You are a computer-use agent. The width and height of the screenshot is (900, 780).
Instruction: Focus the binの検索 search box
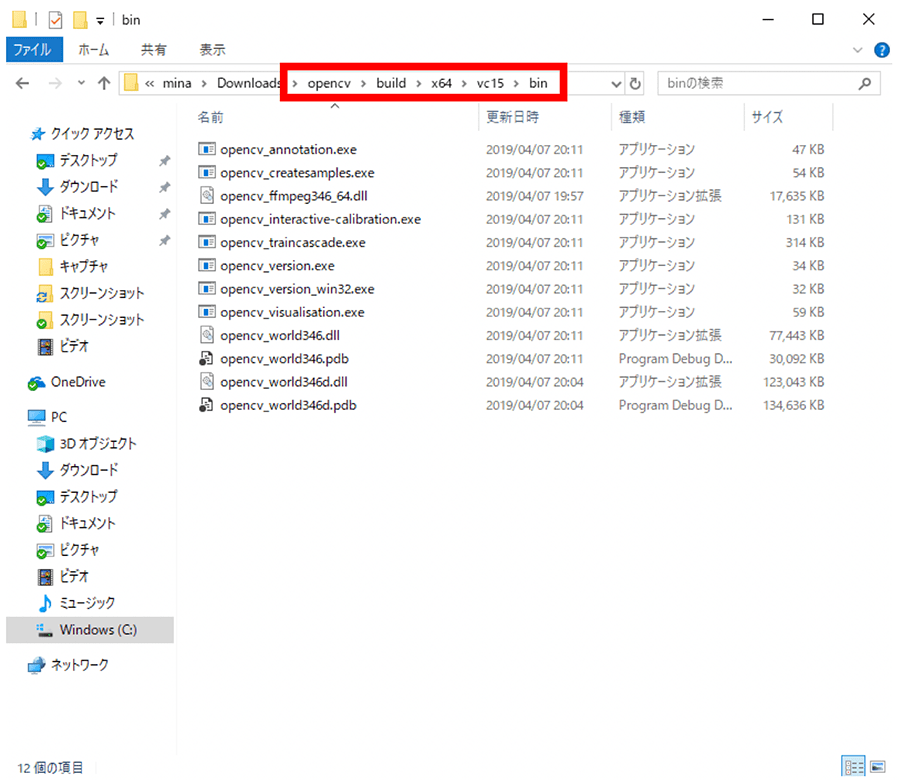tap(769, 84)
